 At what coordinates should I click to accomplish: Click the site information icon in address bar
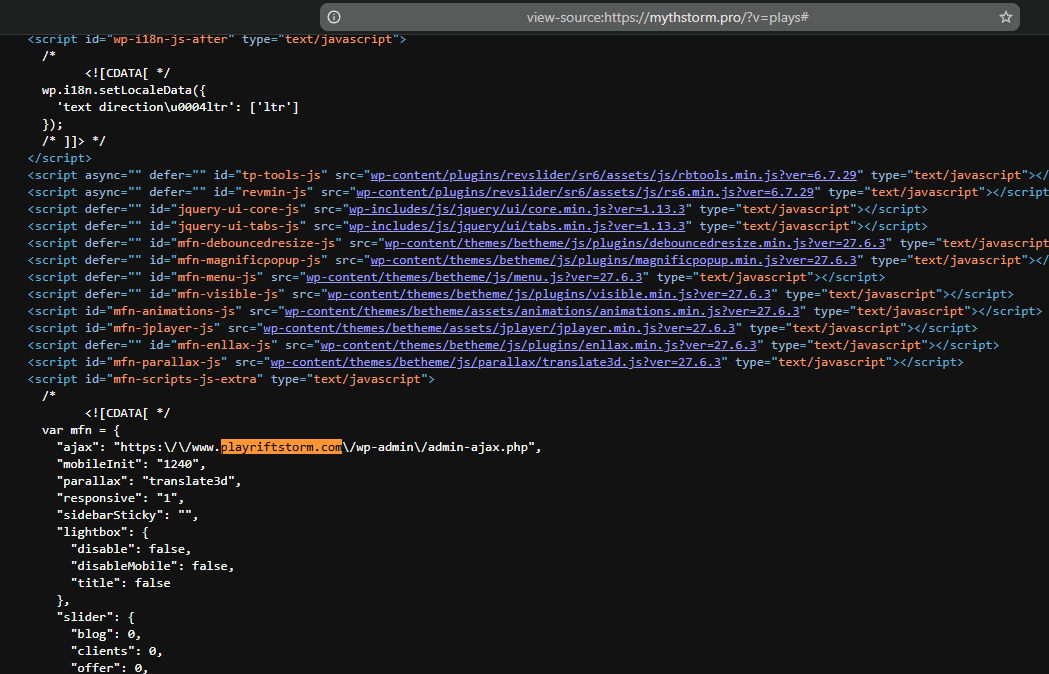(x=334, y=17)
